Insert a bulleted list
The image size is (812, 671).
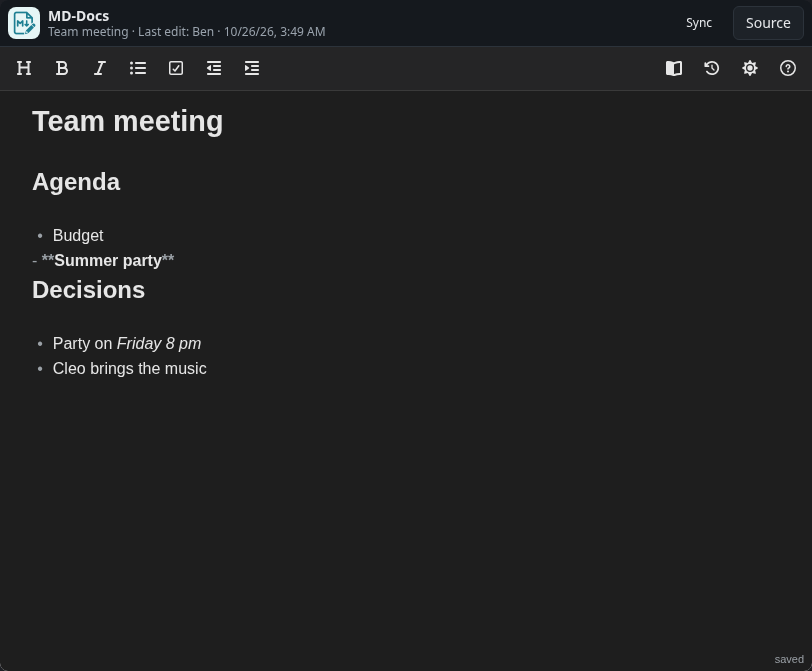click(138, 68)
